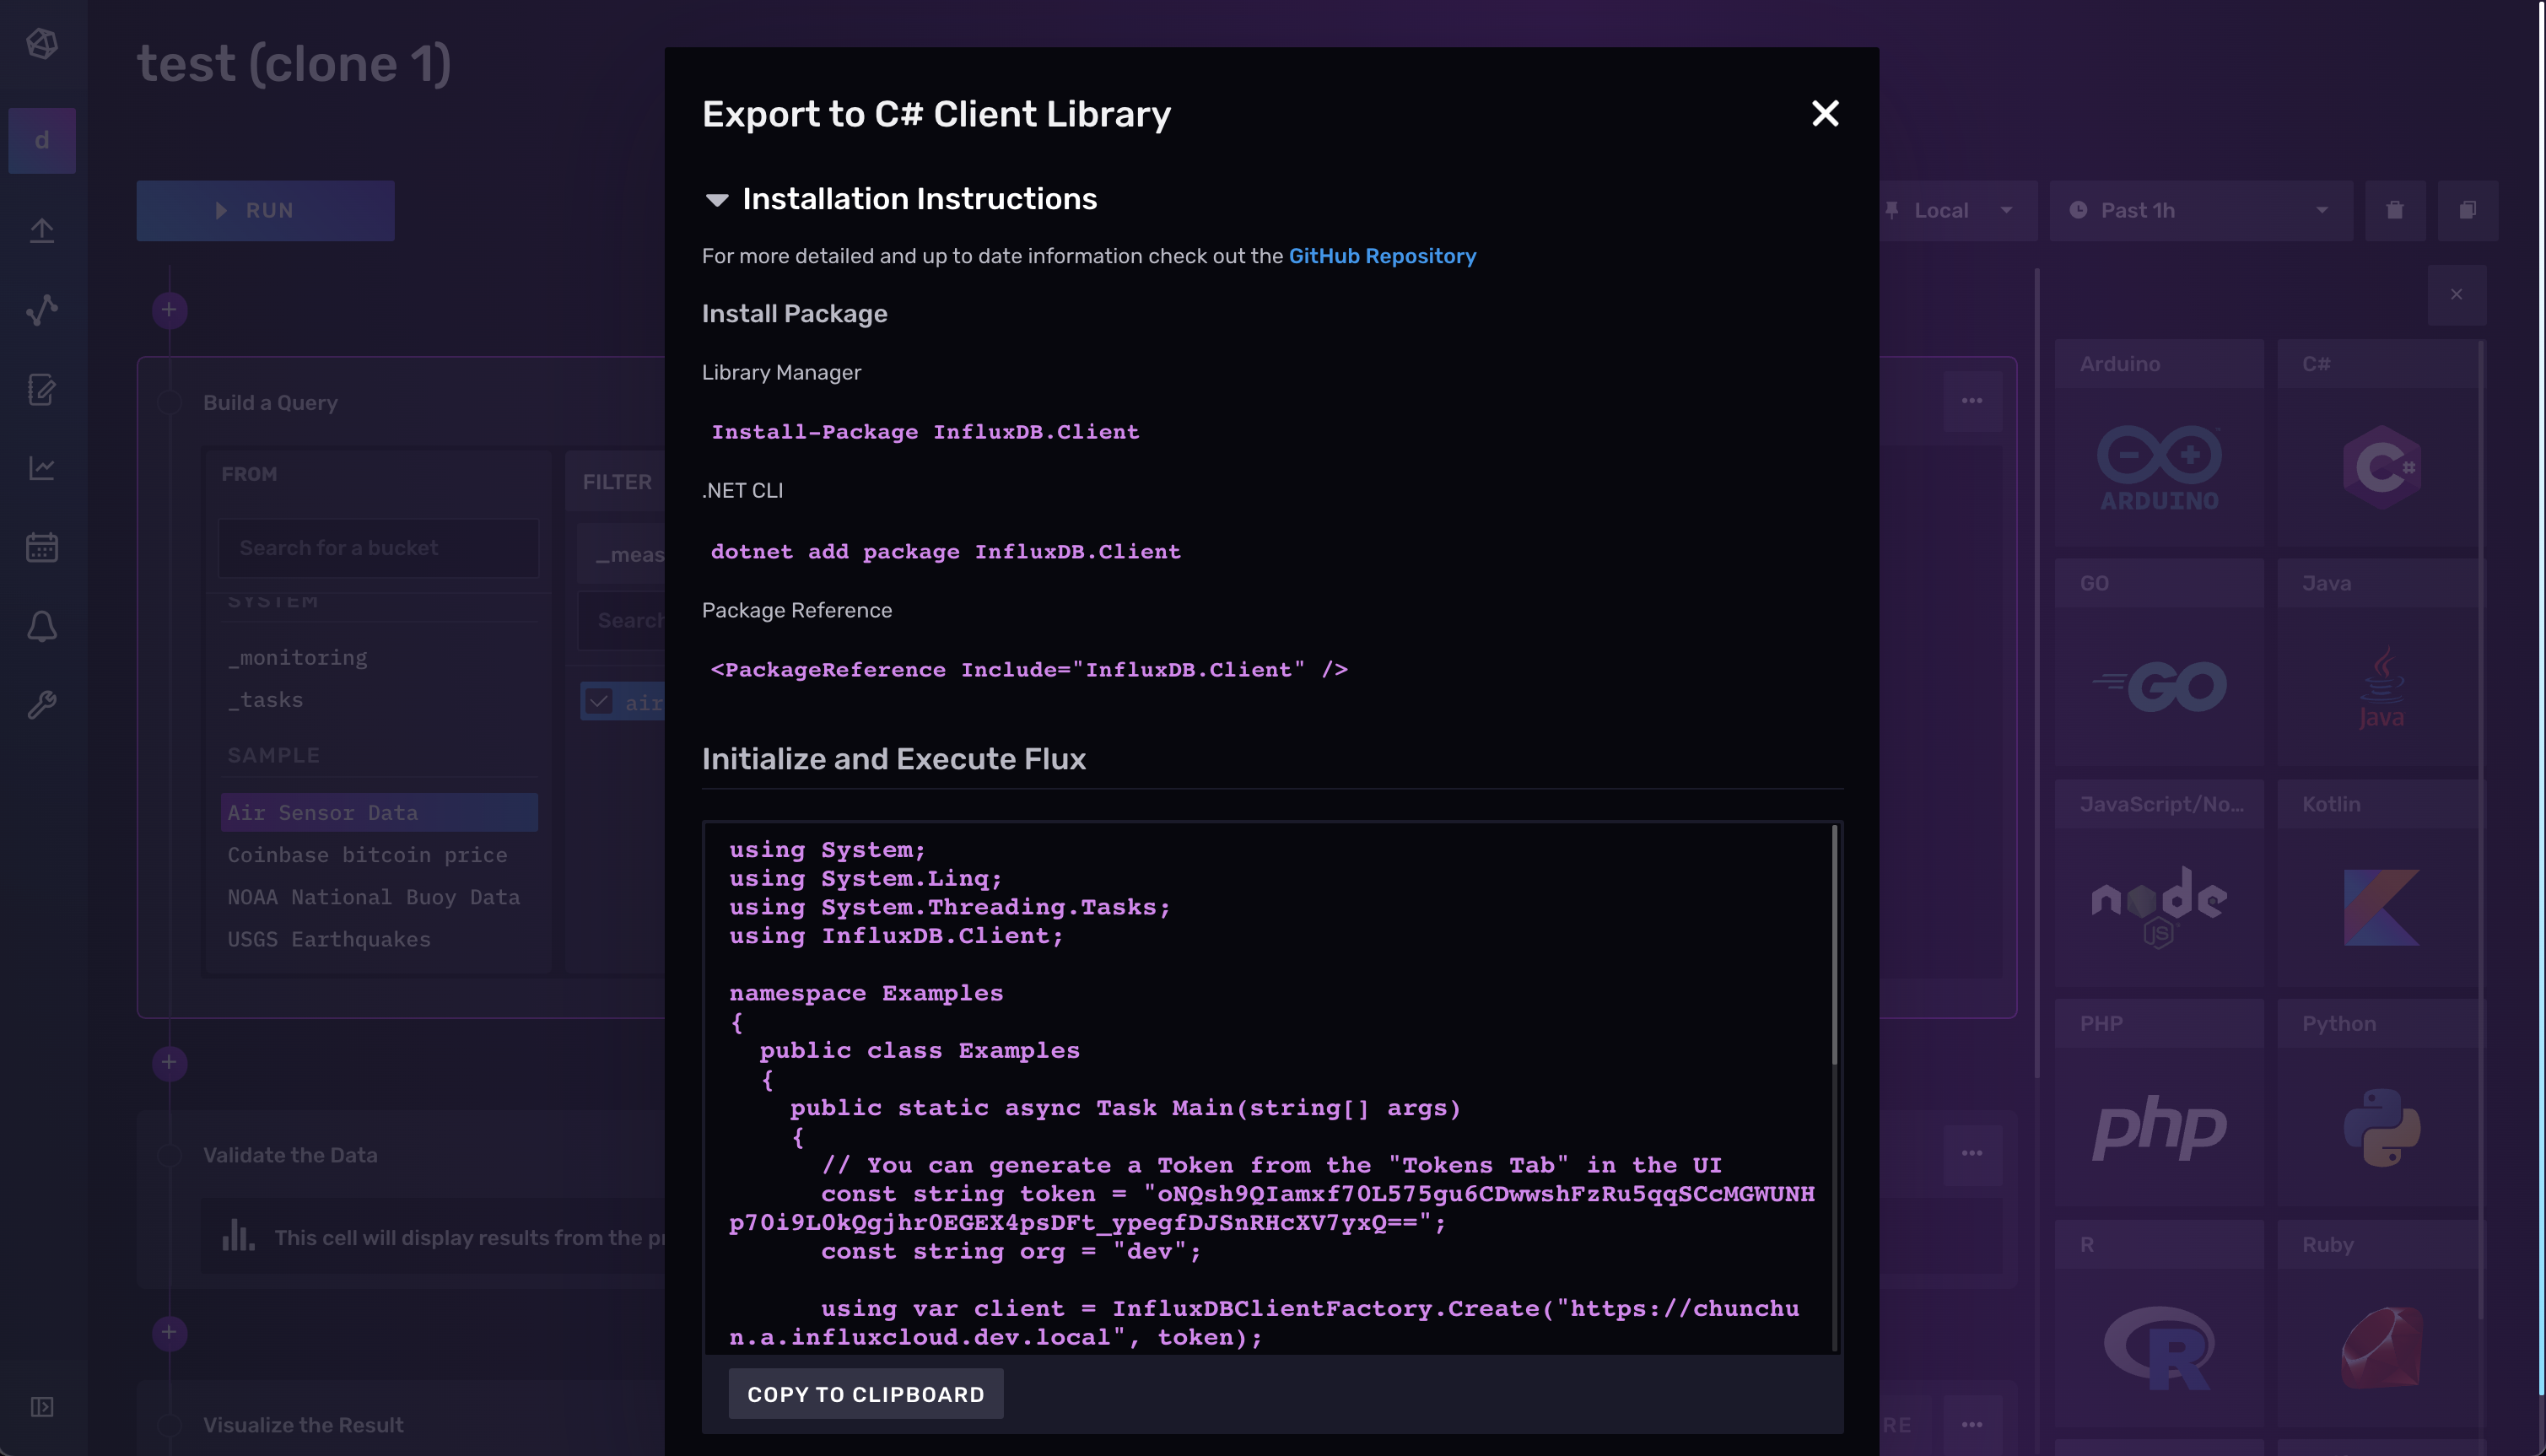Select the Tasks calendar icon in sidebar
The height and width of the screenshot is (1456, 2546).
pyautogui.click(x=42, y=547)
